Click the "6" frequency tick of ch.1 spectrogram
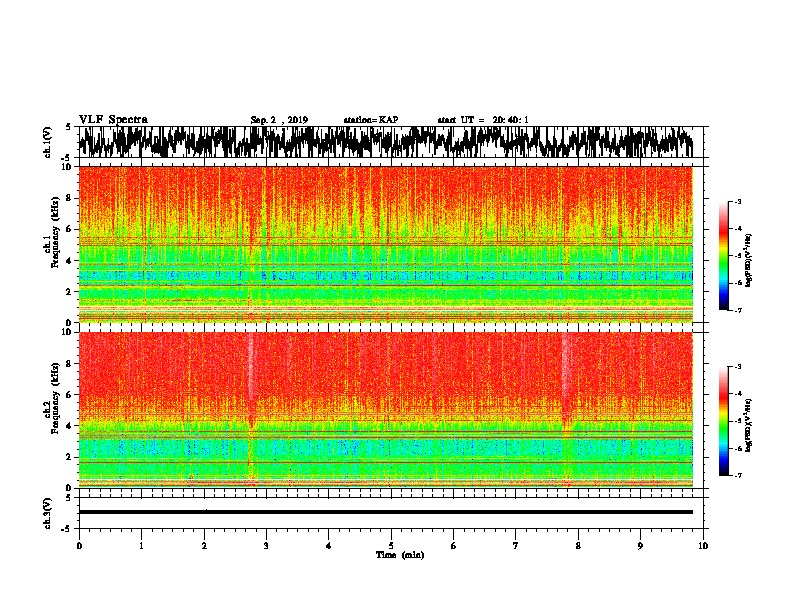Image resolution: width=792 pixels, height=612 pixels. [x=71, y=229]
